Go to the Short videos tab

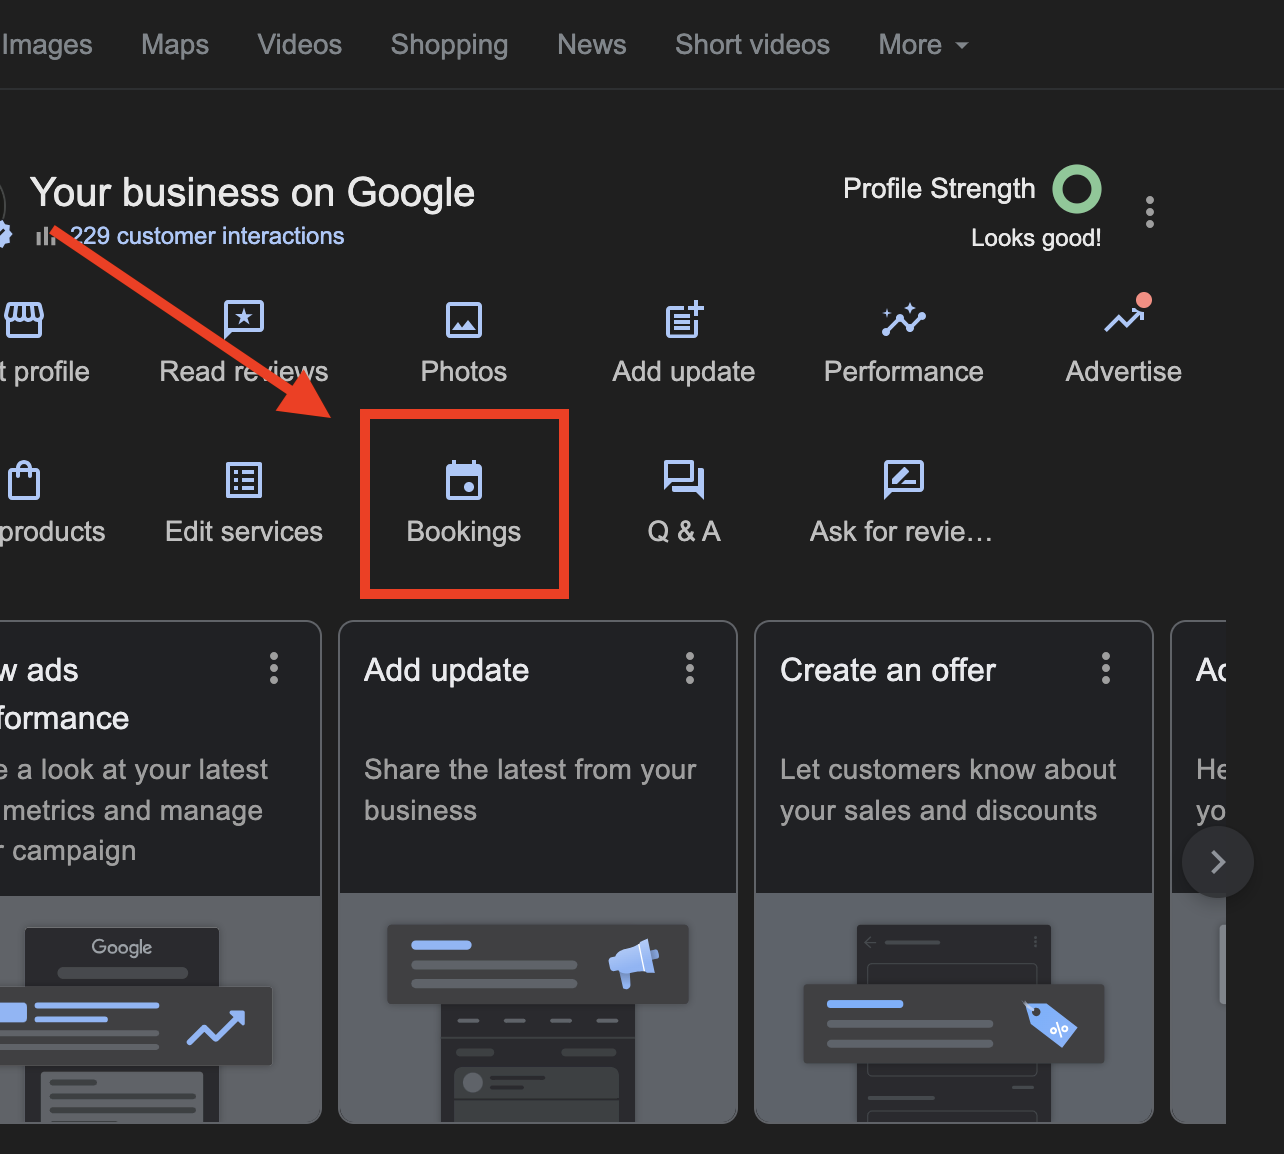[752, 45]
